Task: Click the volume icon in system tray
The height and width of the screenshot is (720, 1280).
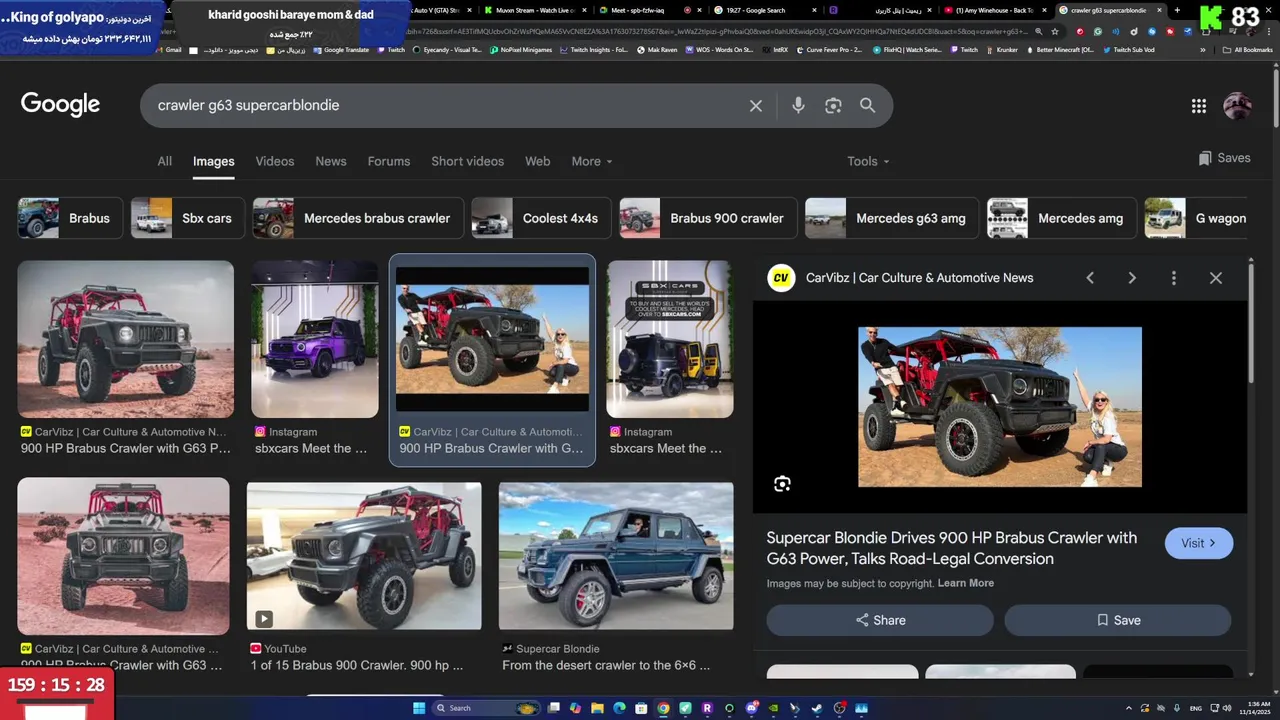Action: point(1229,708)
